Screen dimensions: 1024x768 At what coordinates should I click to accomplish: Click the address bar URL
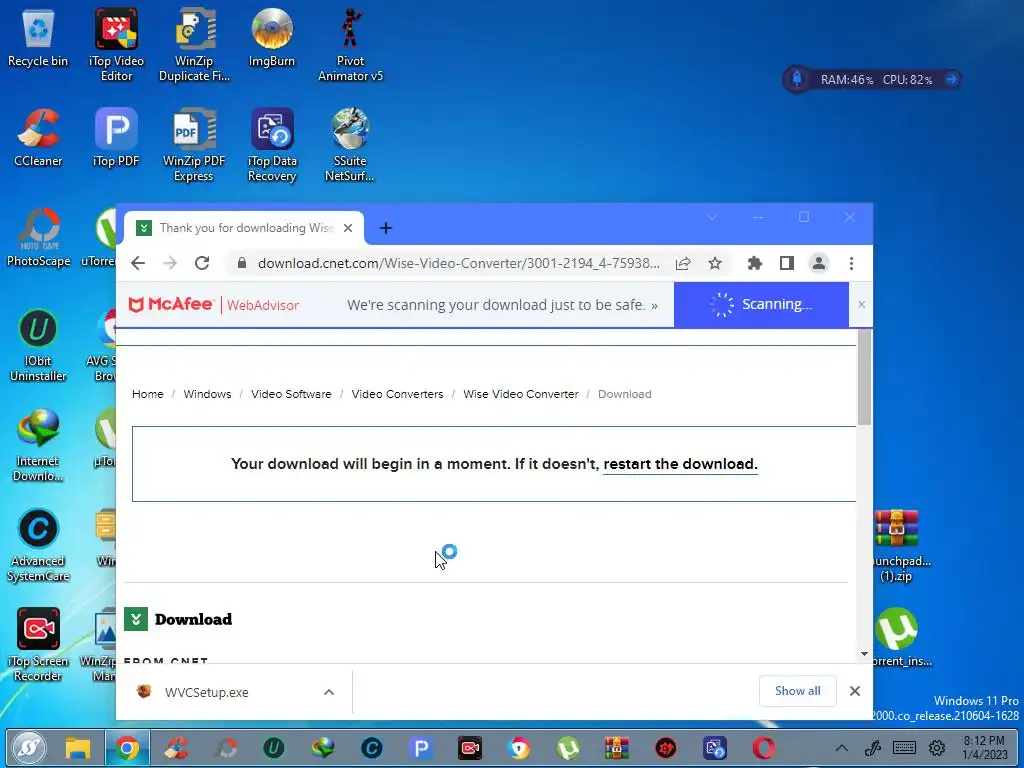tap(458, 263)
